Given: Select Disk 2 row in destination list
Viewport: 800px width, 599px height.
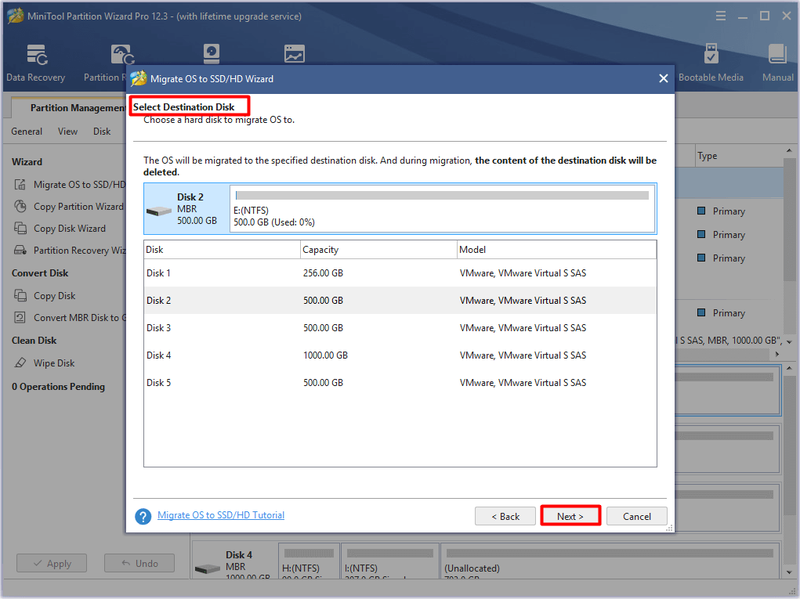Looking at the screenshot, I should (x=400, y=301).
